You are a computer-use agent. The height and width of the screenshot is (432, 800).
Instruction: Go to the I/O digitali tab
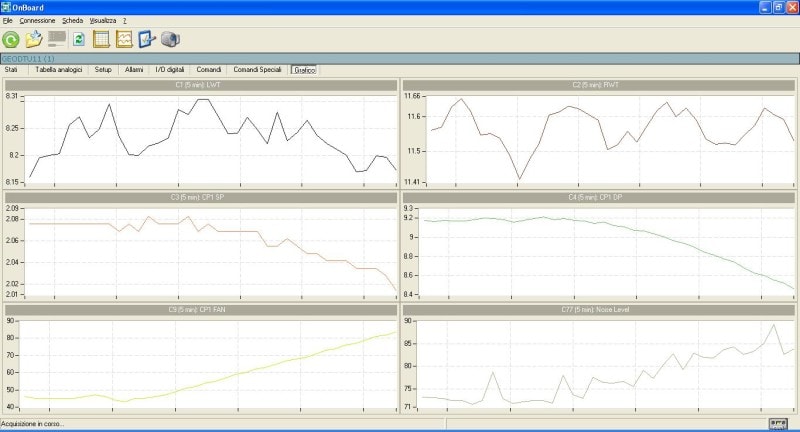click(170, 70)
